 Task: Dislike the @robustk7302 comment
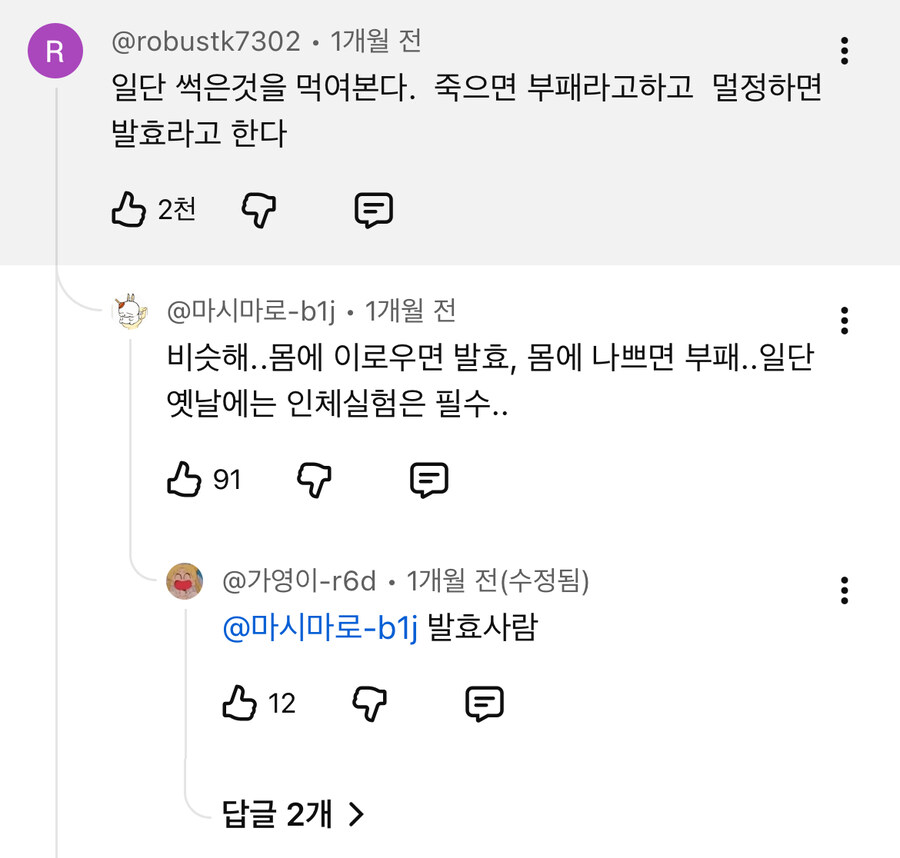(x=259, y=210)
